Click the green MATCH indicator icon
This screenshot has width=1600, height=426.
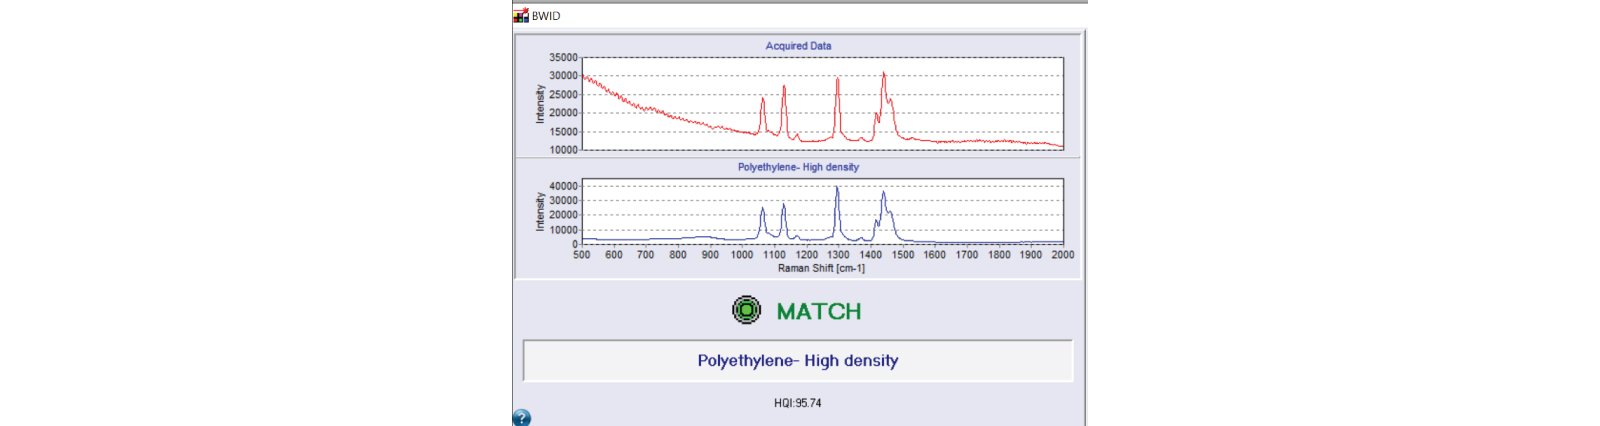[x=747, y=310]
